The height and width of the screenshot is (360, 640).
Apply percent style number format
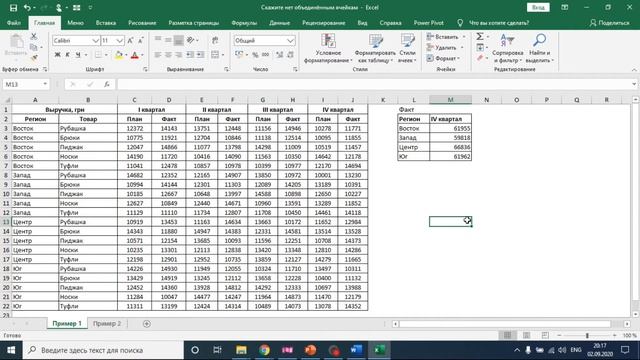(x=255, y=54)
